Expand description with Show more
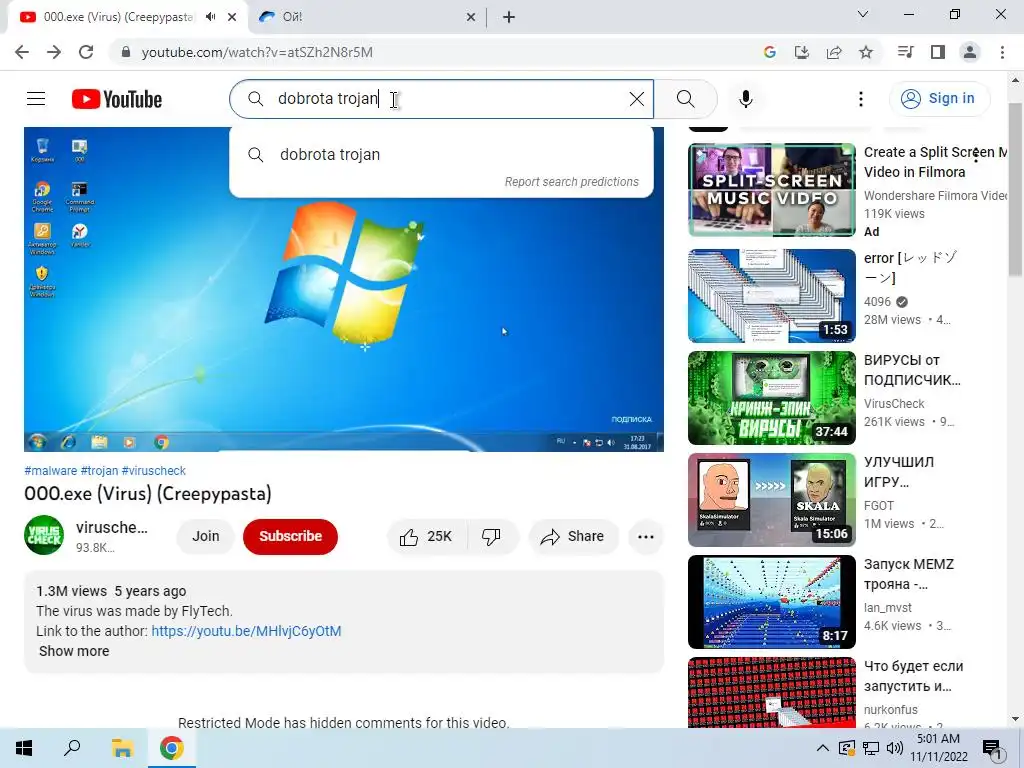1024x768 pixels. (x=74, y=651)
